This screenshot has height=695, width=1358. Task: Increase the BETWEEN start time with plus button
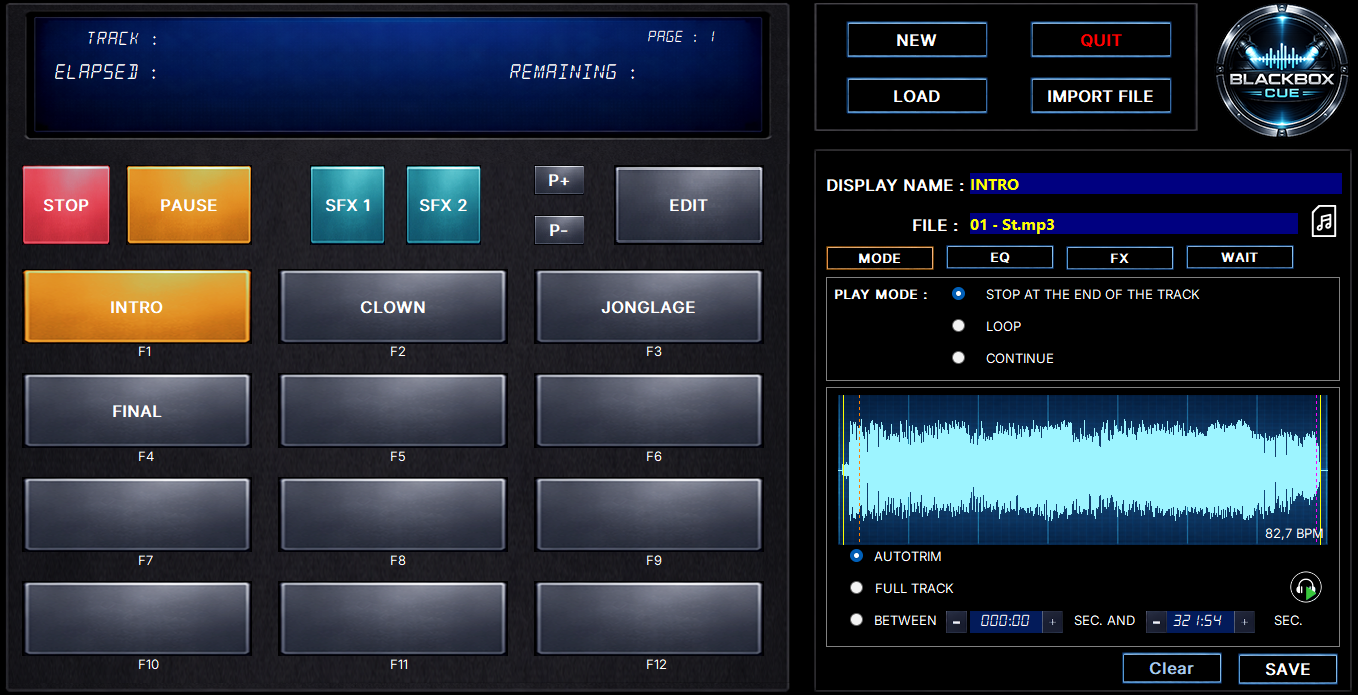click(x=1051, y=621)
